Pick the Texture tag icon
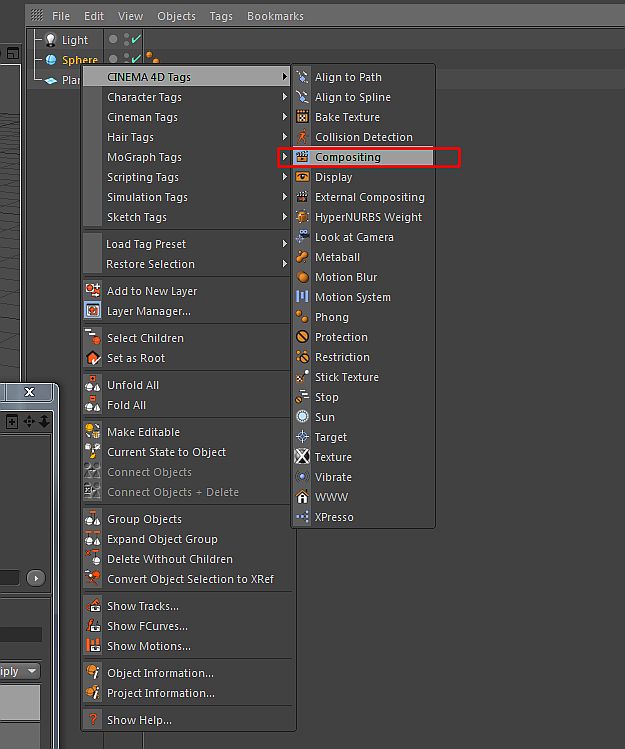Screen dimensions: 625x749 (x=302, y=457)
